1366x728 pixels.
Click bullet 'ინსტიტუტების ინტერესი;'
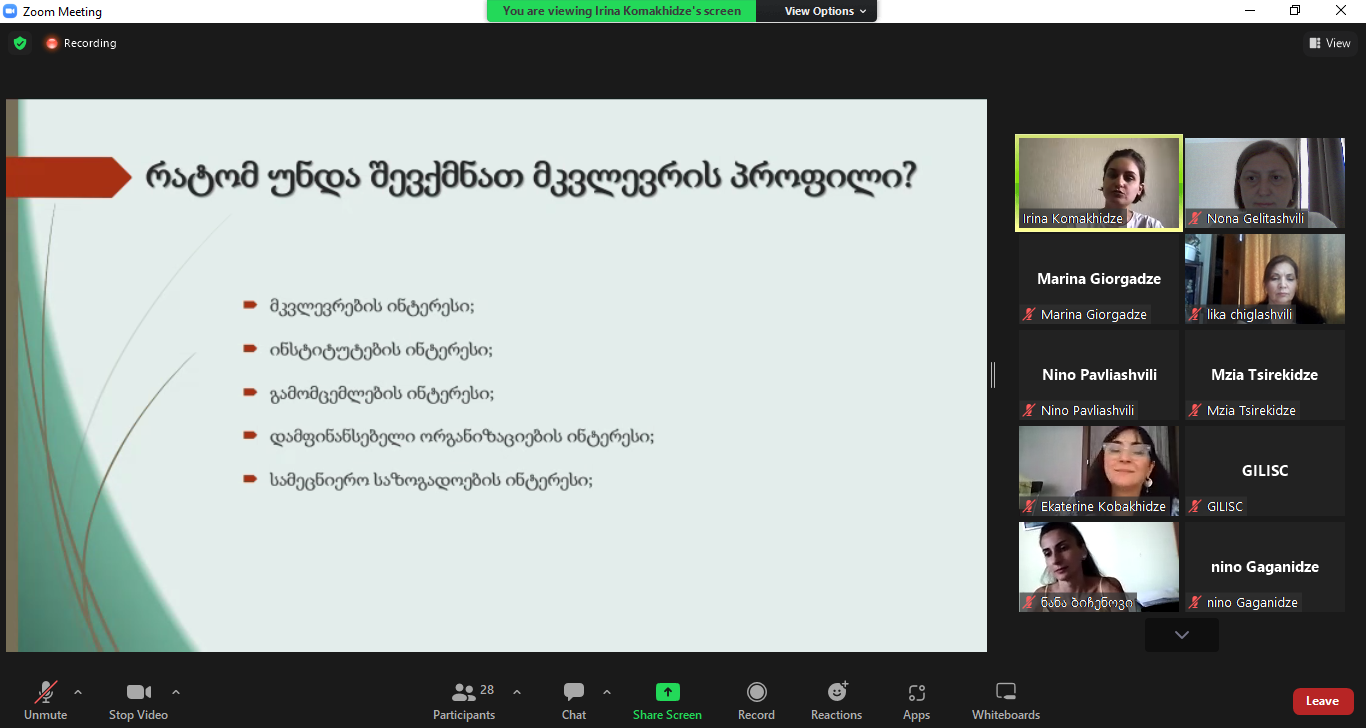pyautogui.click(x=380, y=349)
